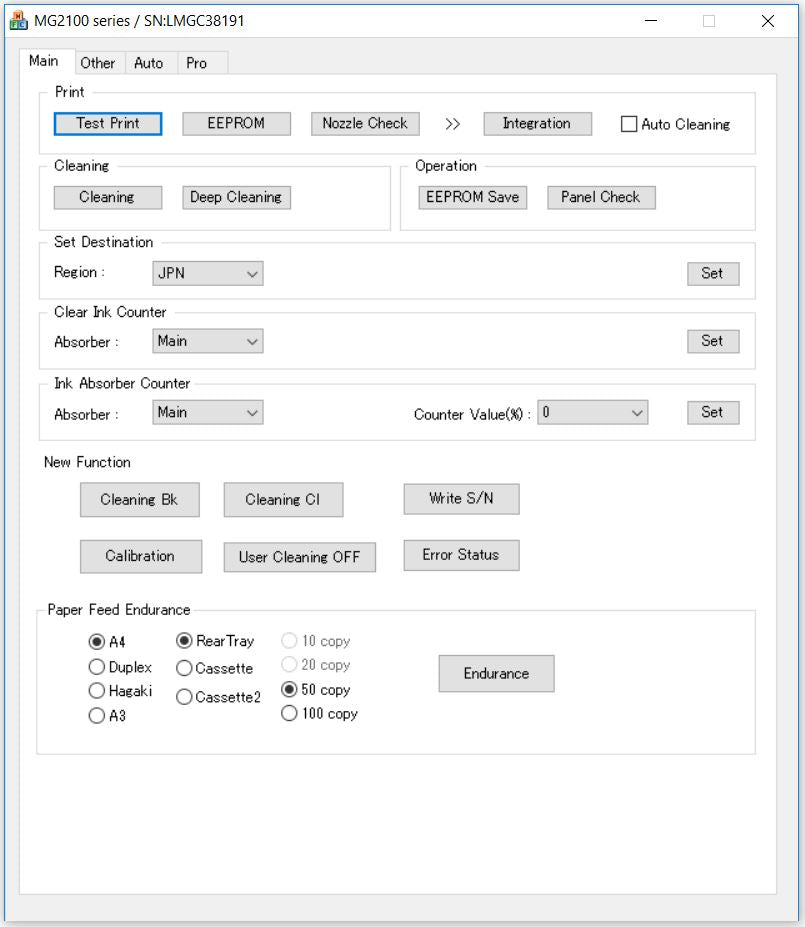Open the Region dropdown showing JPN

pyautogui.click(x=208, y=274)
